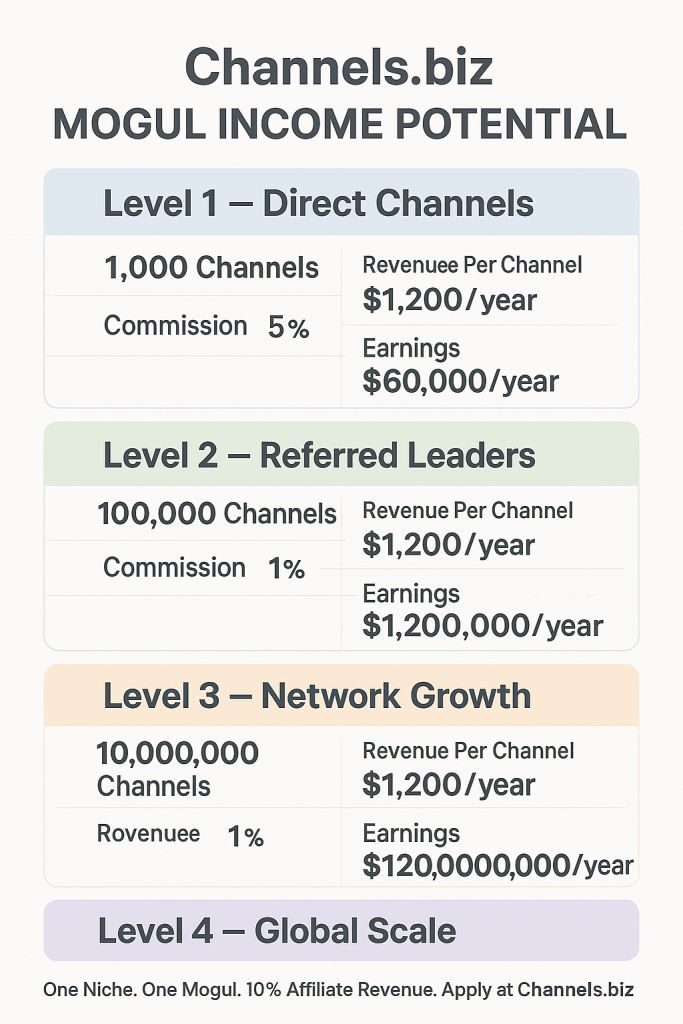Select the Level 1 — Direct Channels header

[318, 203]
